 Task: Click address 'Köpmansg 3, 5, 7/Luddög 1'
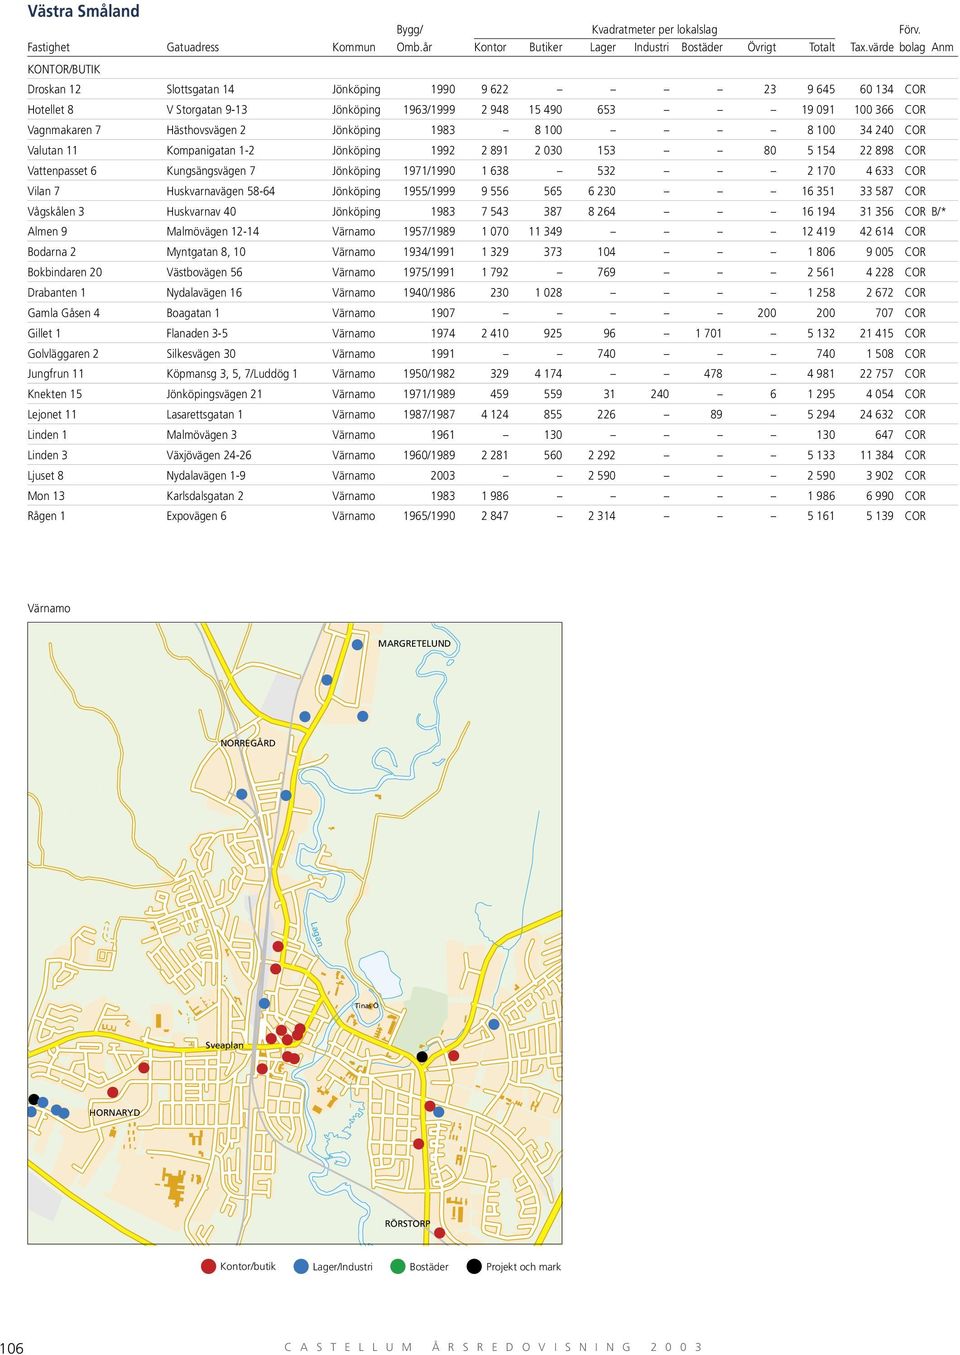click(232, 374)
